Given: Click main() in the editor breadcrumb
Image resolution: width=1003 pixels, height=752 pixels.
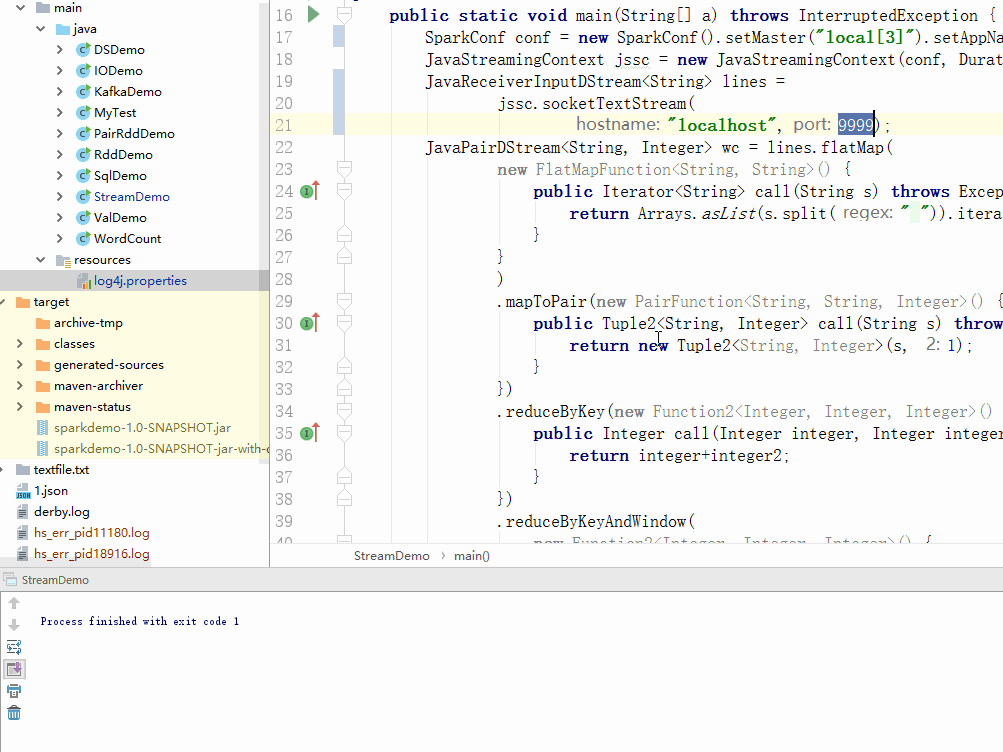Looking at the screenshot, I should pyautogui.click(x=471, y=556).
